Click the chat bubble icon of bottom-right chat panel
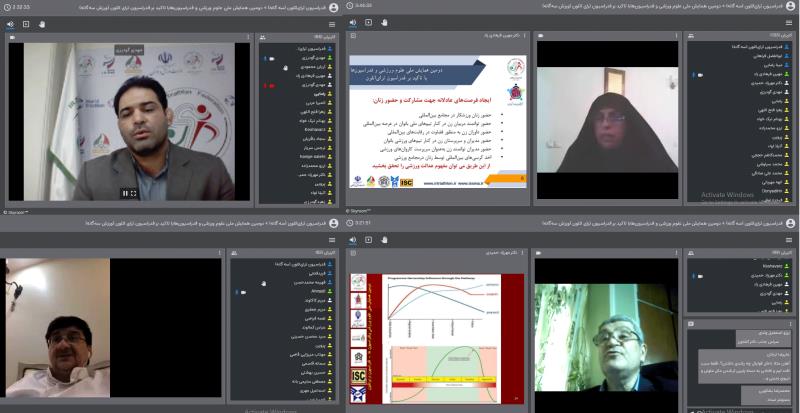Image resolution: width=800 pixels, height=413 pixels. click(x=690, y=324)
